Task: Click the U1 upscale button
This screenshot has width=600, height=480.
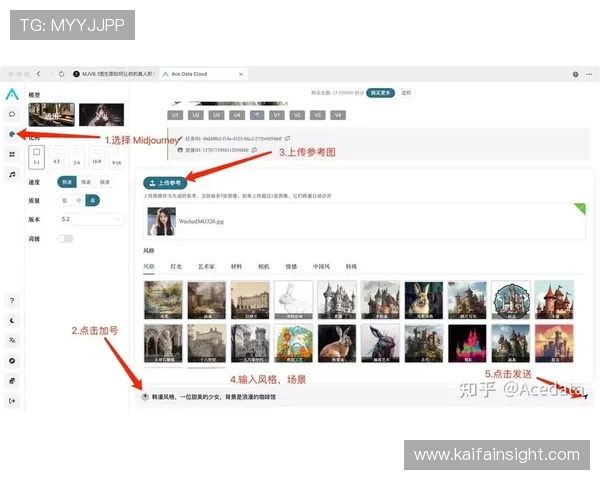Action: pyautogui.click(x=175, y=115)
